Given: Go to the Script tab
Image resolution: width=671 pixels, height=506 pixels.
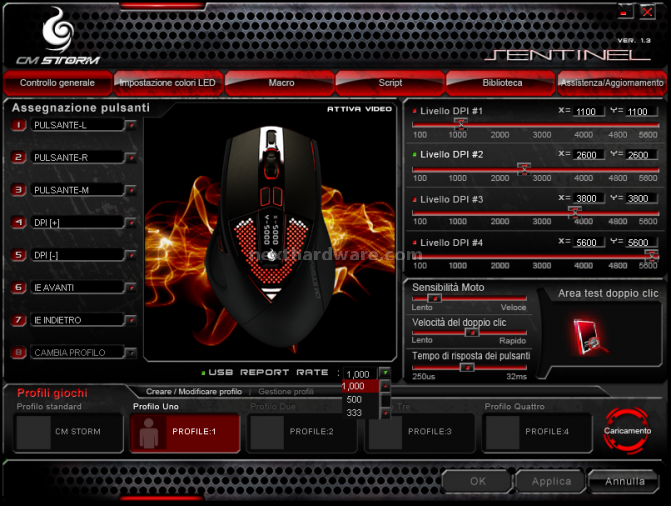Looking at the screenshot, I should pos(390,83).
